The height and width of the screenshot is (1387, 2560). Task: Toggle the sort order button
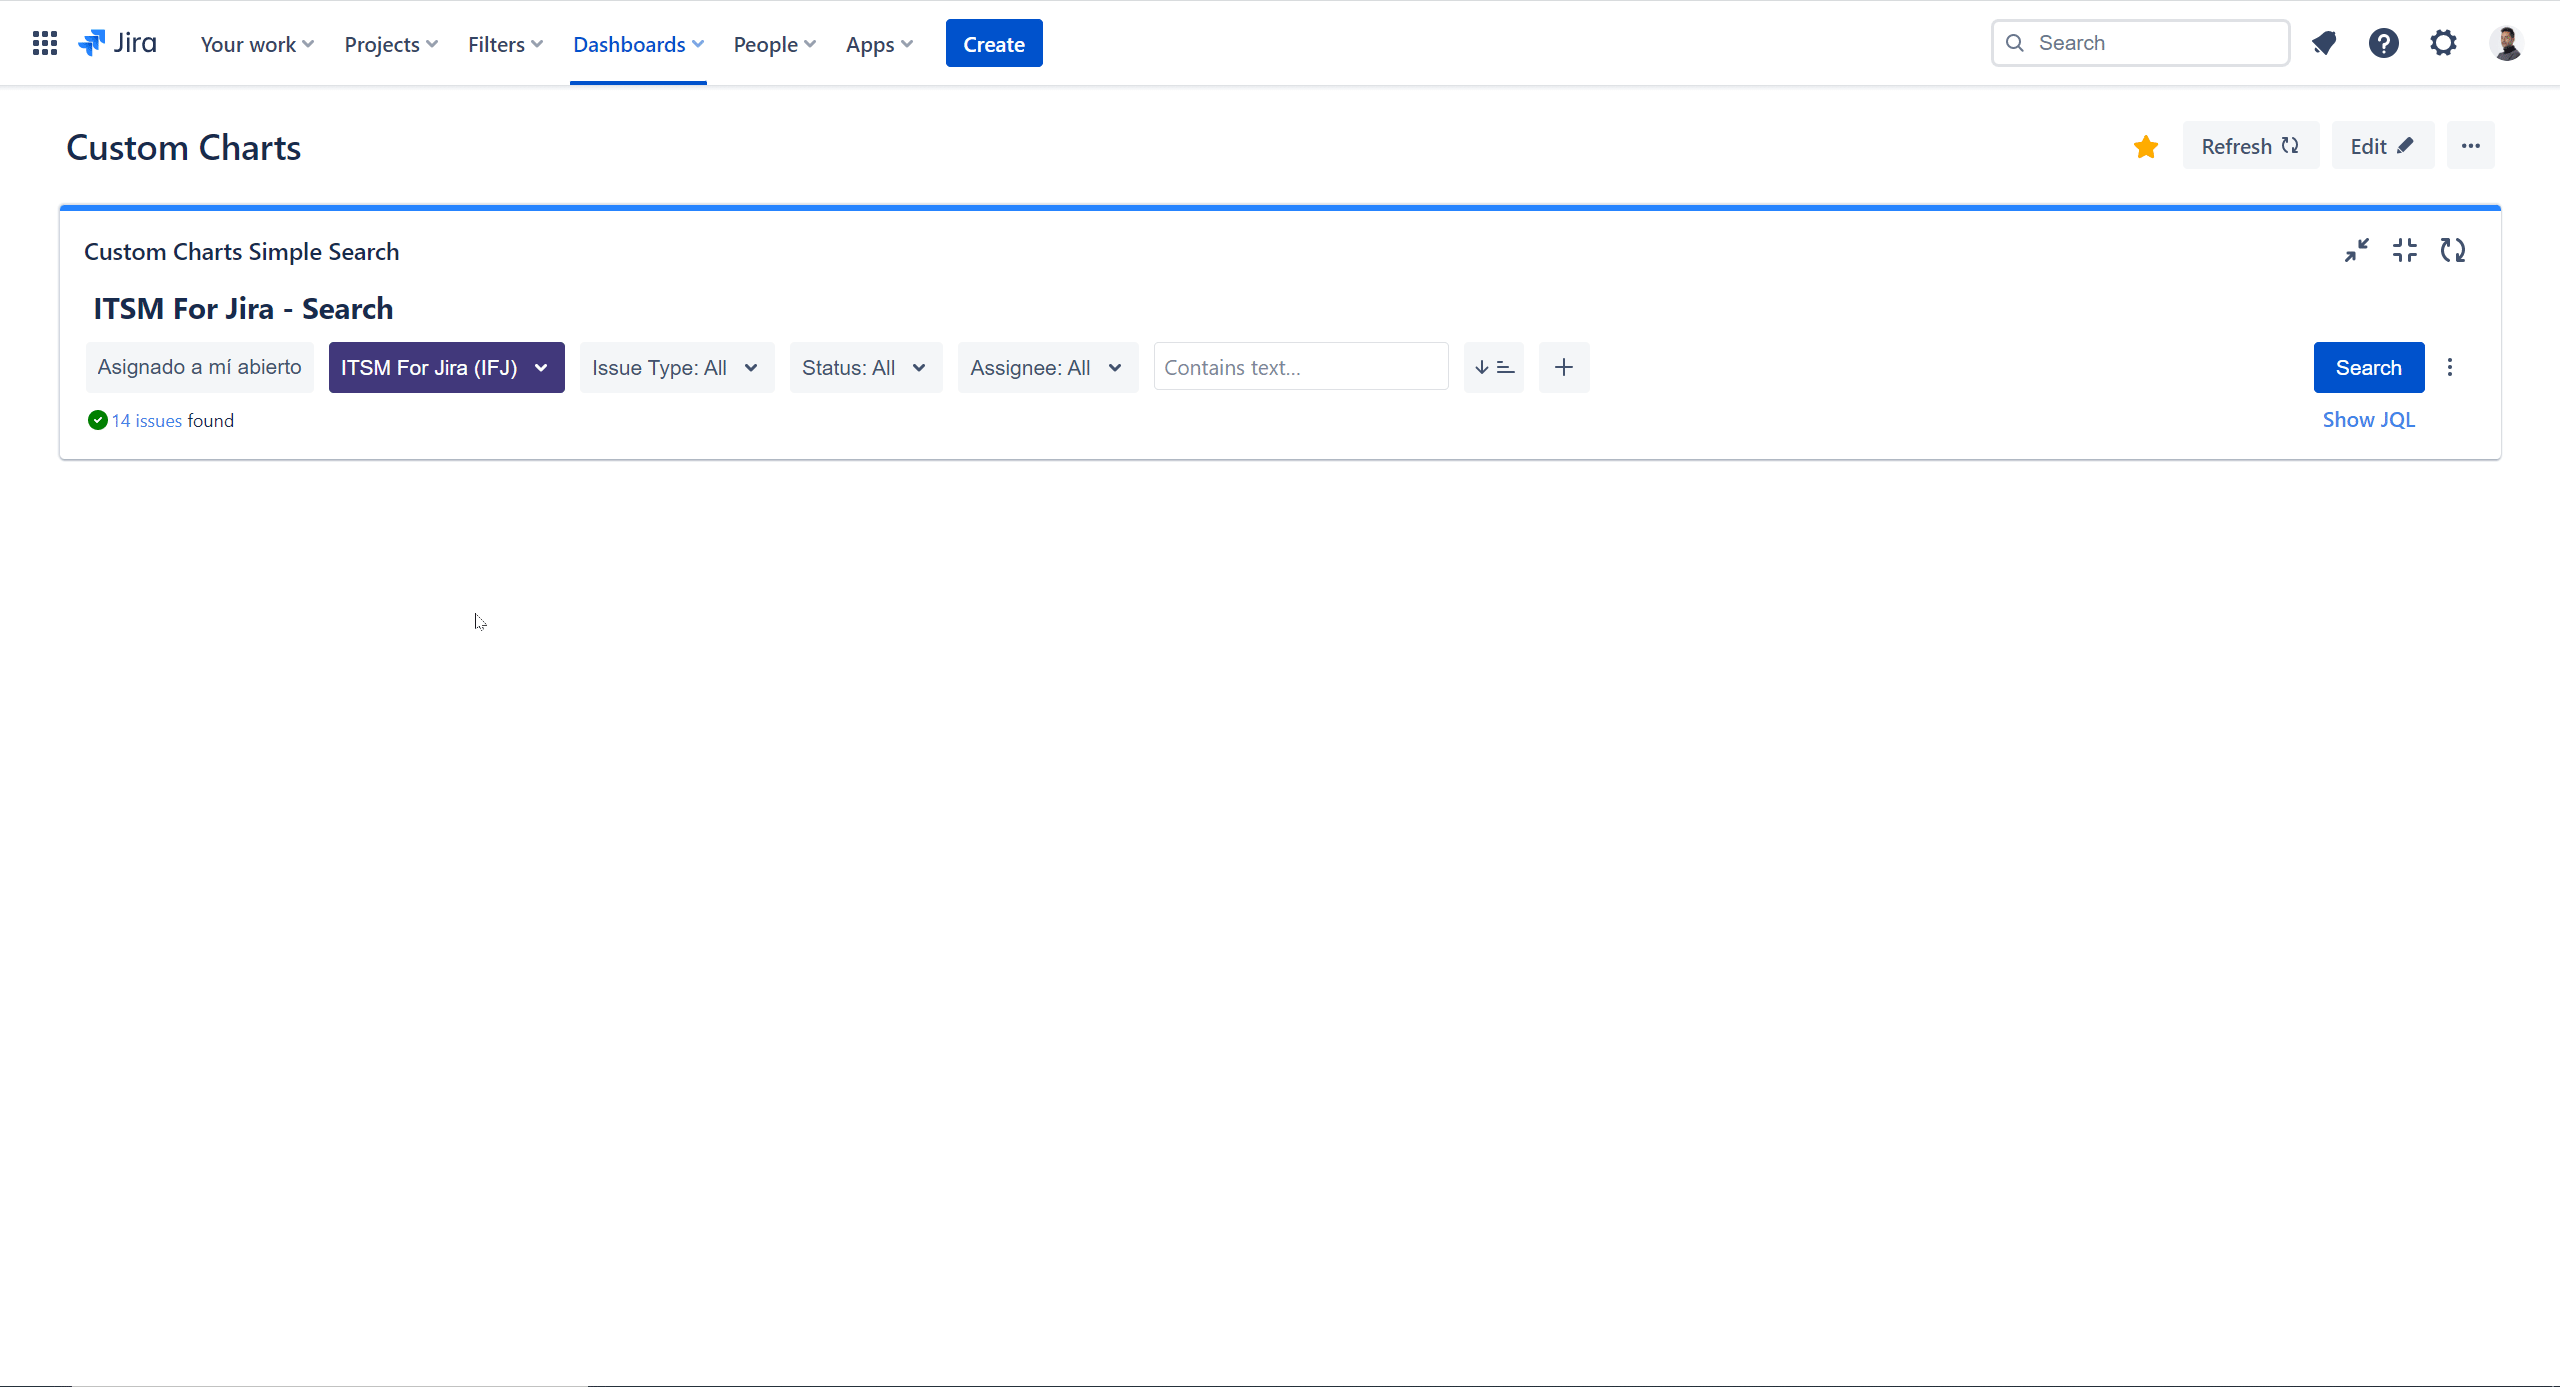(x=1493, y=367)
